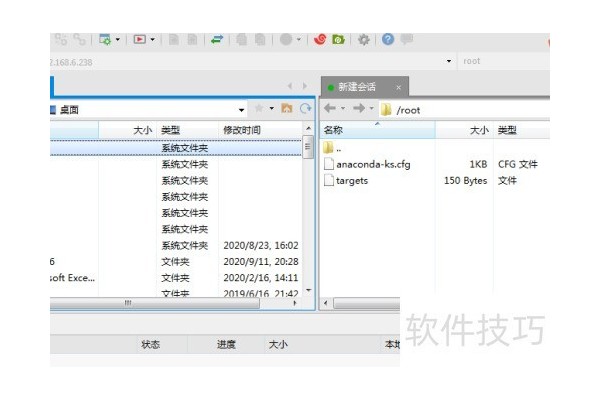600x400 pixels.
Task: Click the gray chat bubble icon
Action: tap(407, 39)
